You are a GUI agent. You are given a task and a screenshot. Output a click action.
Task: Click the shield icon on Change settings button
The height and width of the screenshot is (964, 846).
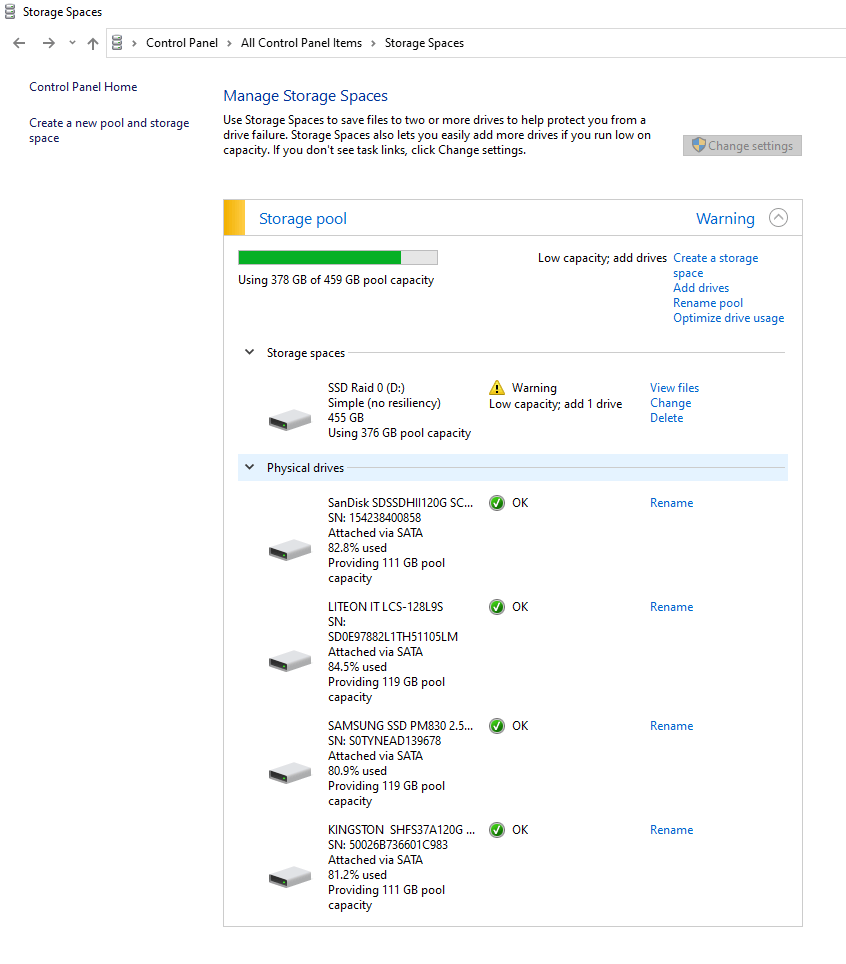pos(697,145)
